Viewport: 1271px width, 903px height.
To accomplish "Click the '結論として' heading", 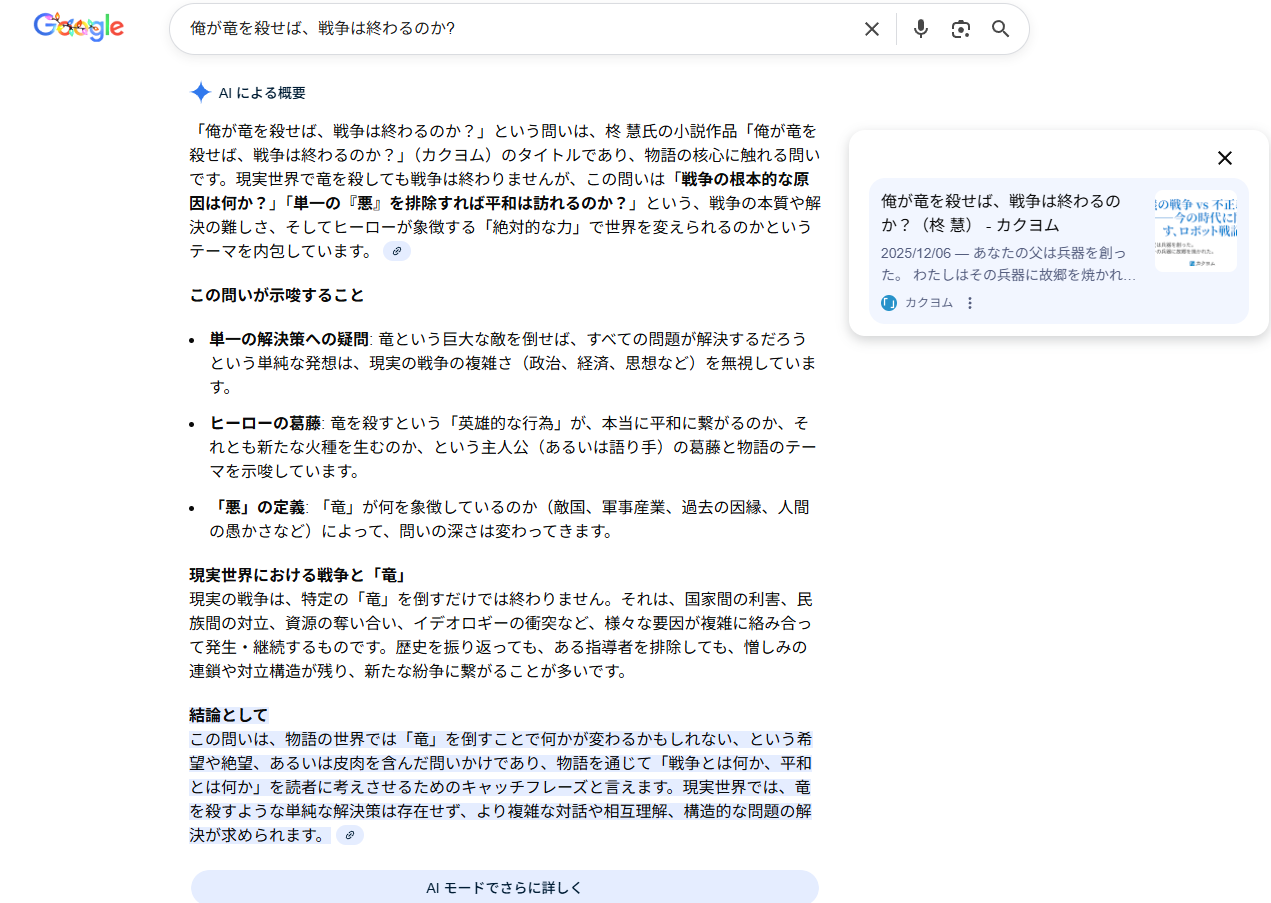I will coord(229,715).
